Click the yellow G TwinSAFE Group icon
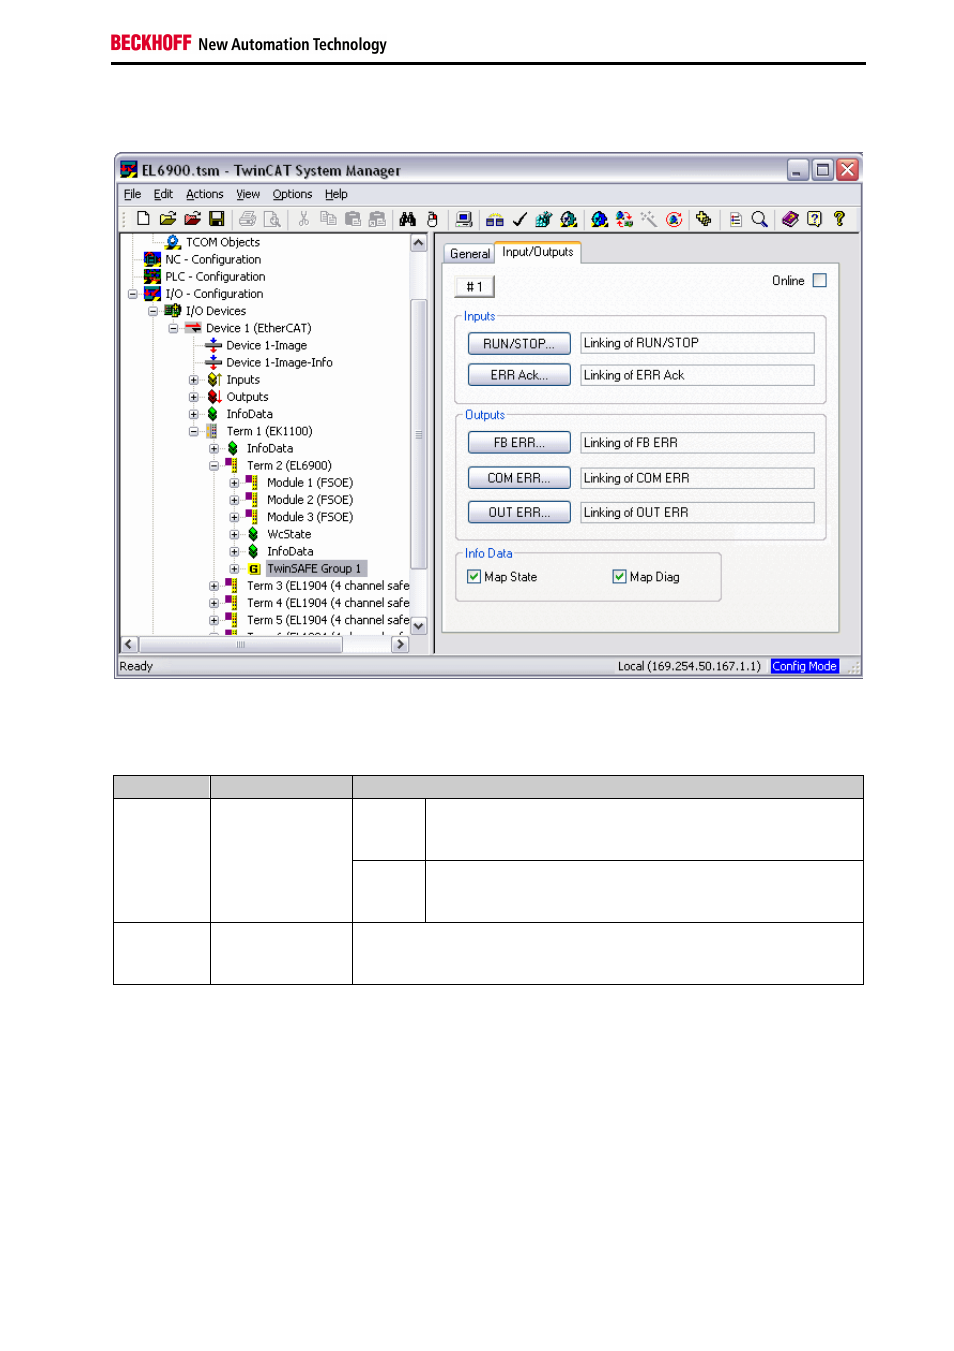 [254, 569]
